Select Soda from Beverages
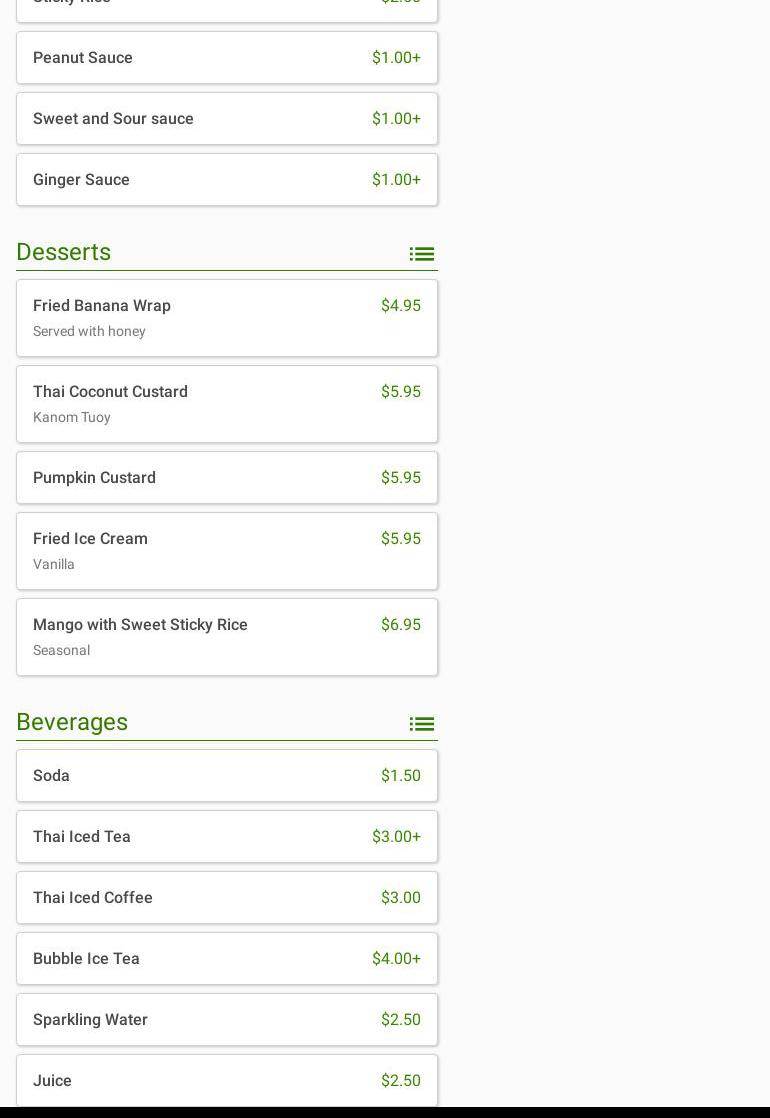This screenshot has height=1118, width=770. pos(227,776)
